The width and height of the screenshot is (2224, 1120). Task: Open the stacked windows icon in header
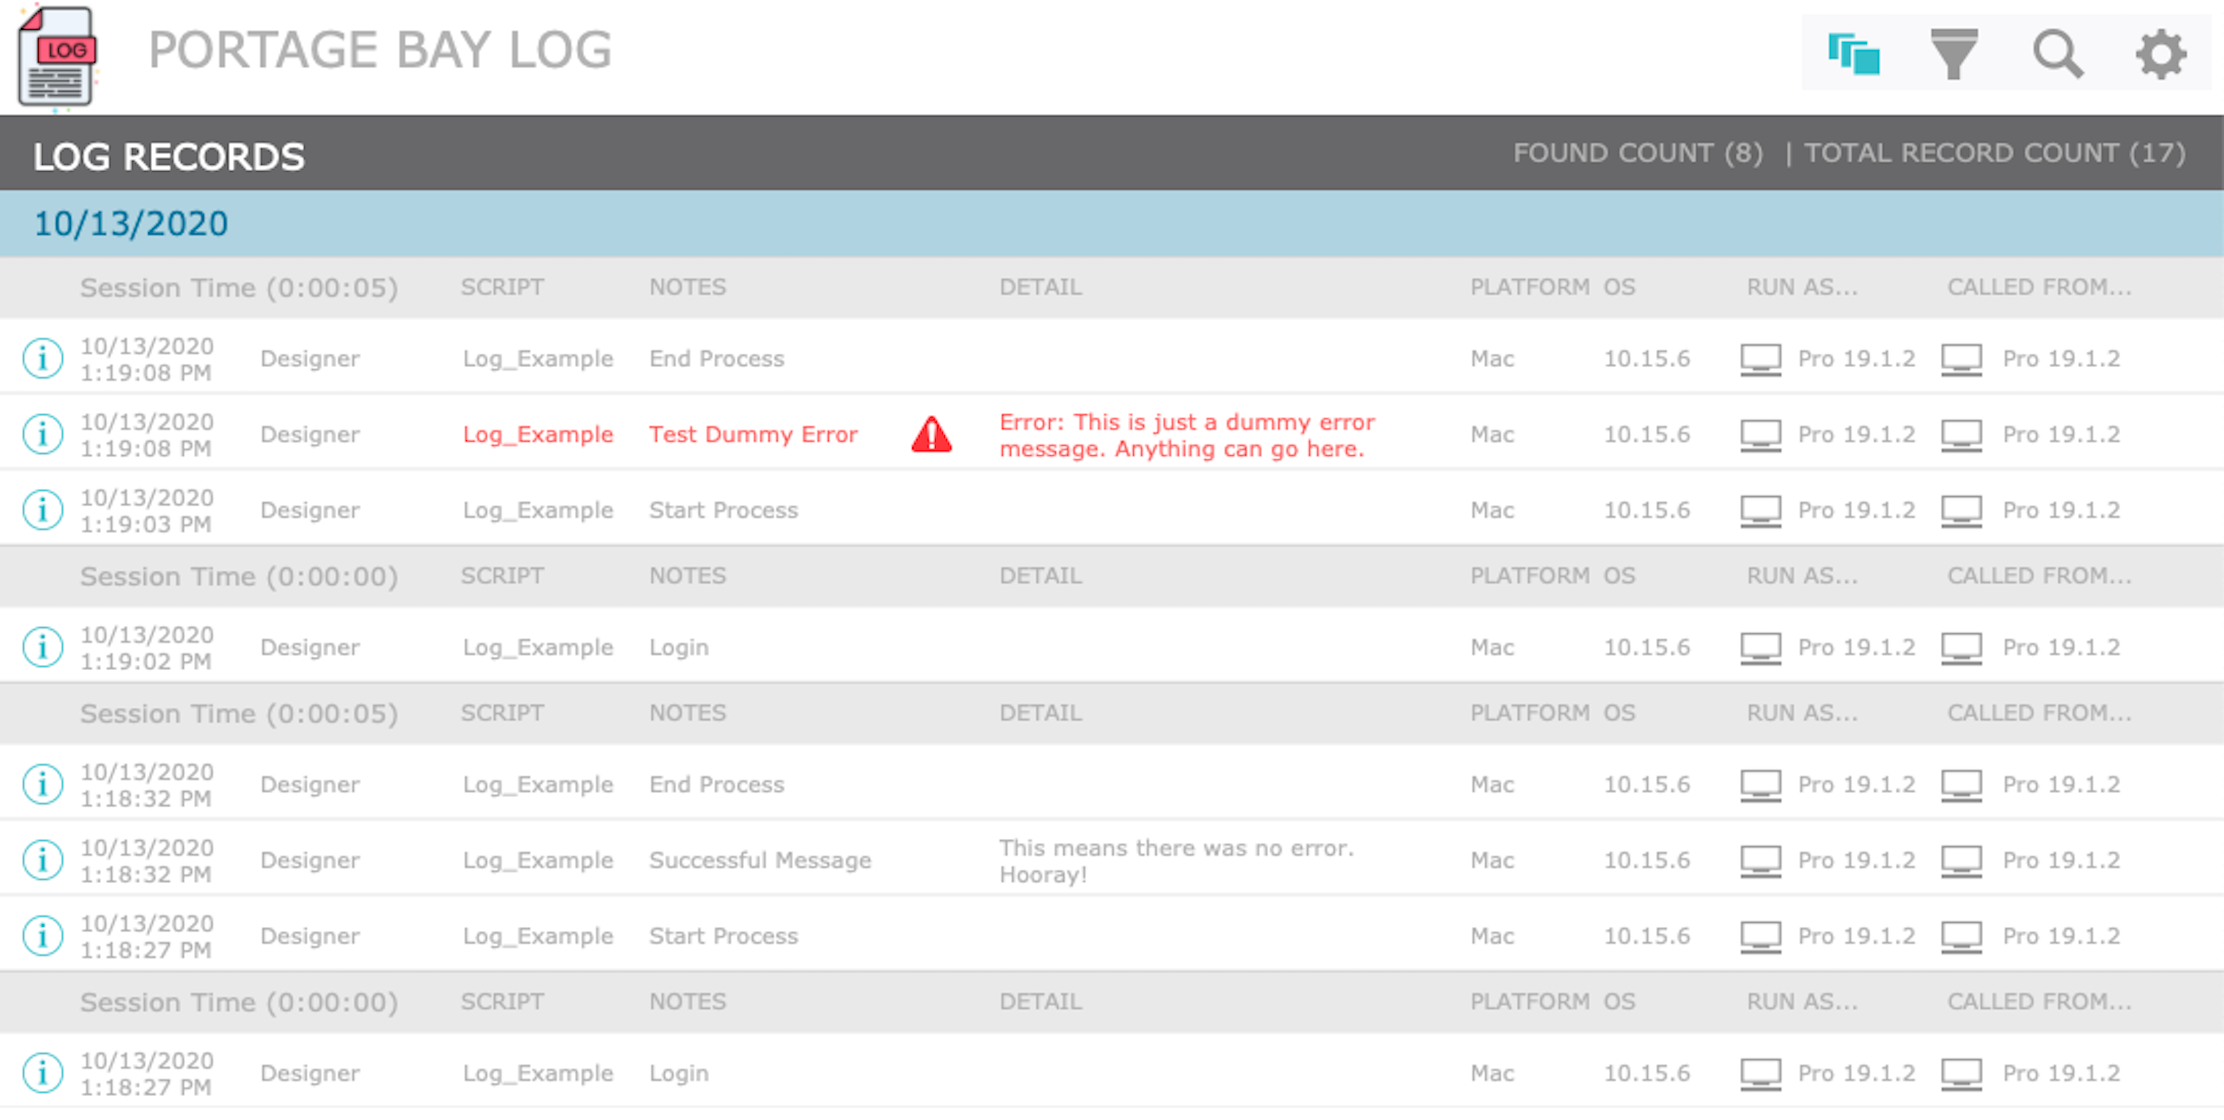(x=1853, y=54)
